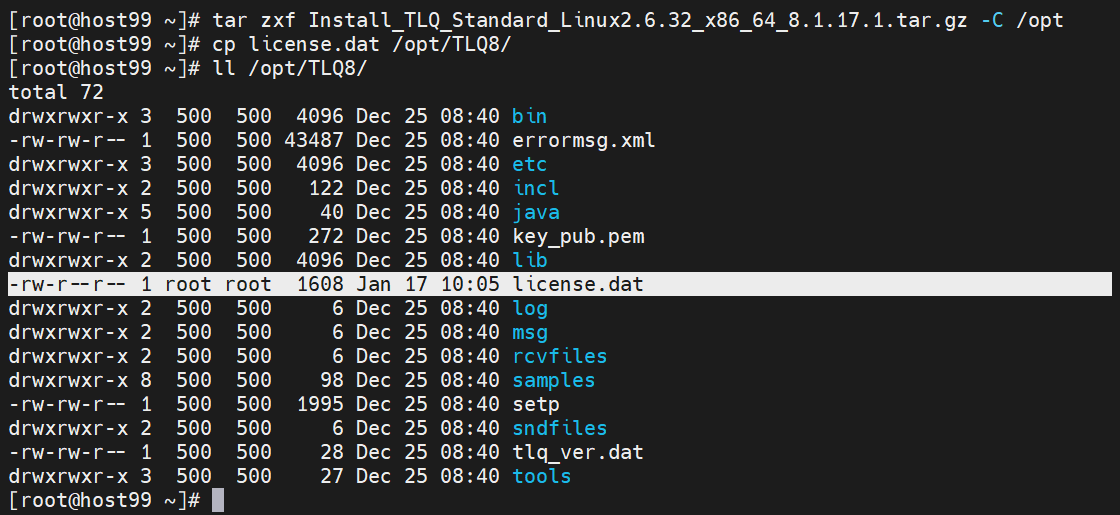Select the key_pub.pem file name

click(577, 236)
